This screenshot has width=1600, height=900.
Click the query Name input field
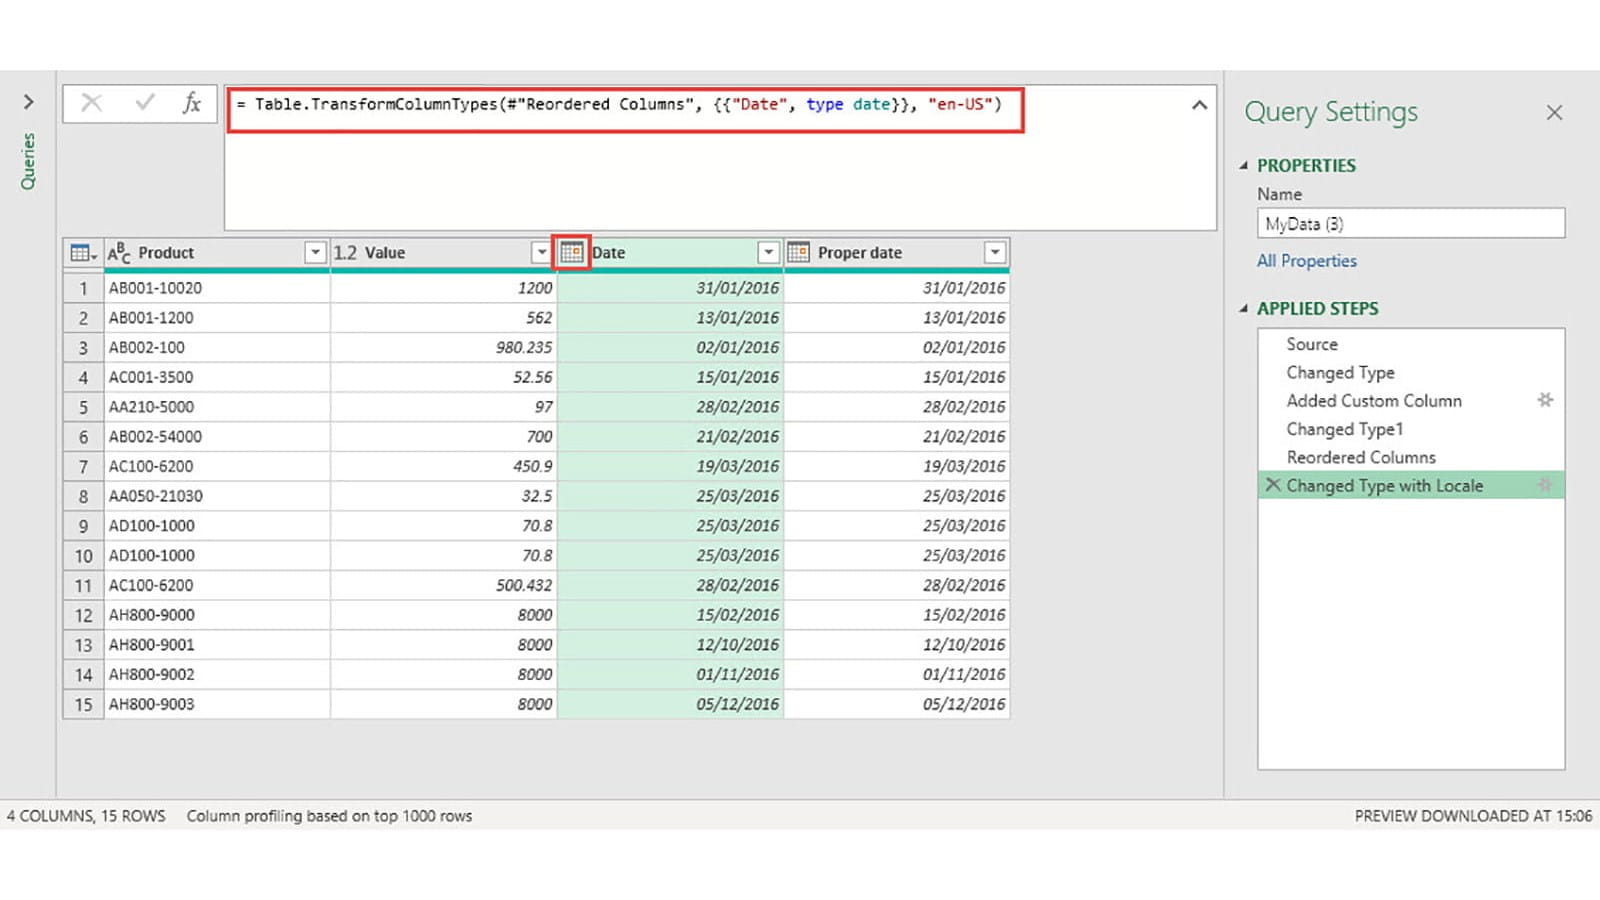click(1410, 224)
